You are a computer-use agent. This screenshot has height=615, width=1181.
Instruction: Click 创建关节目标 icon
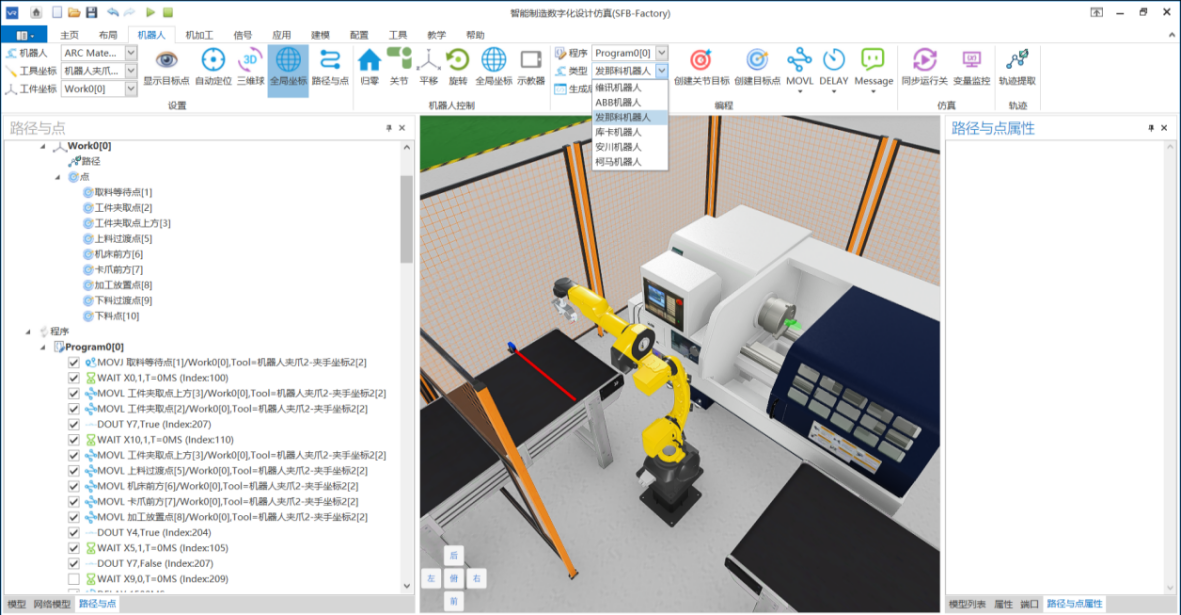click(701, 60)
